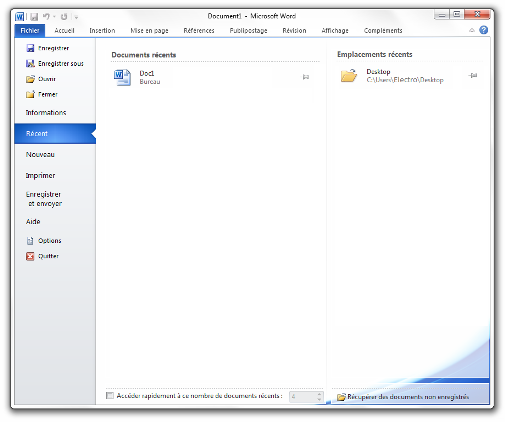
Task: Click the Save icon in quick access toolbar
Action: pos(34,16)
